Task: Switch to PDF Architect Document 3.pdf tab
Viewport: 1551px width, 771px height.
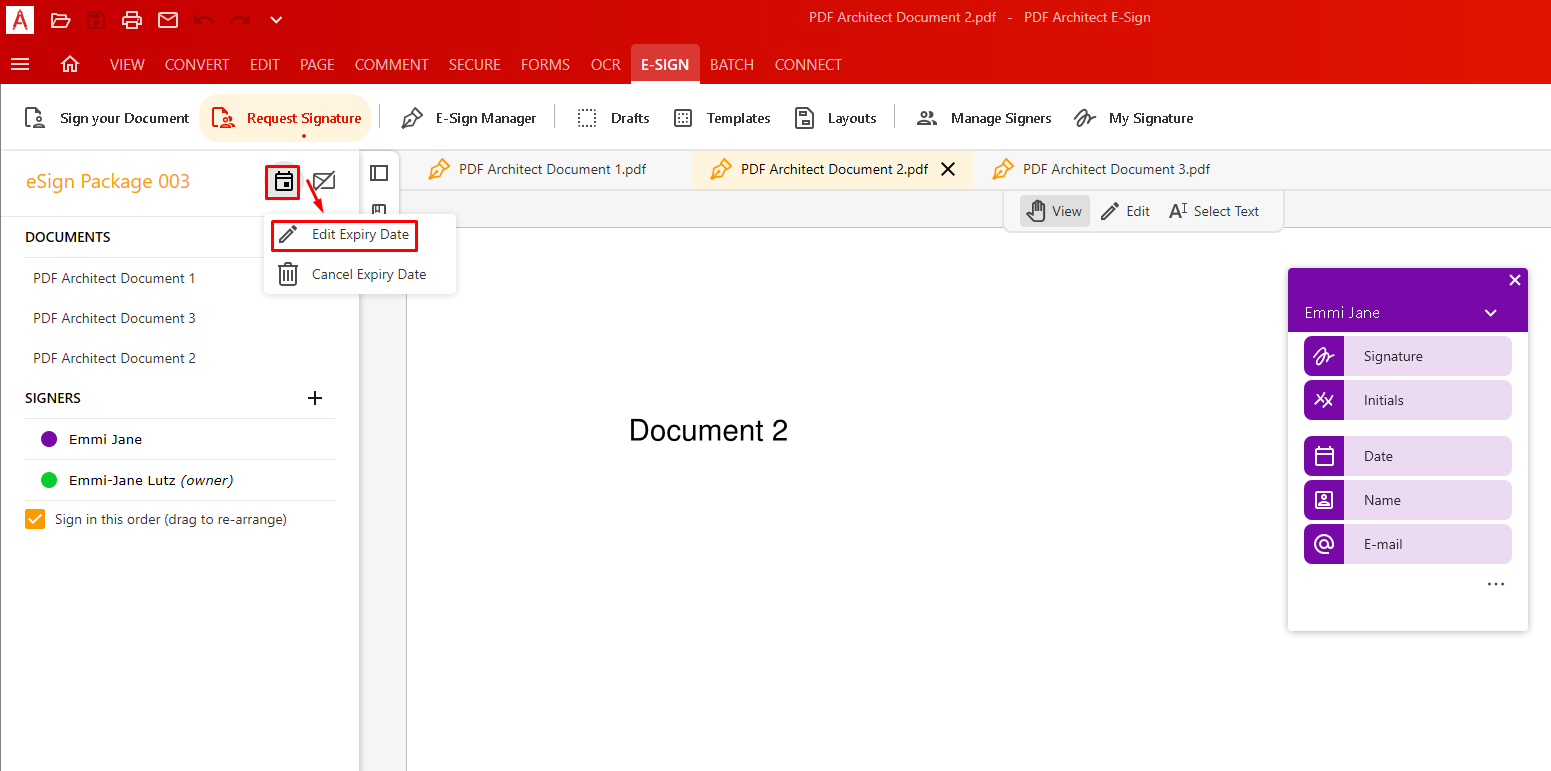Action: (x=1102, y=169)
